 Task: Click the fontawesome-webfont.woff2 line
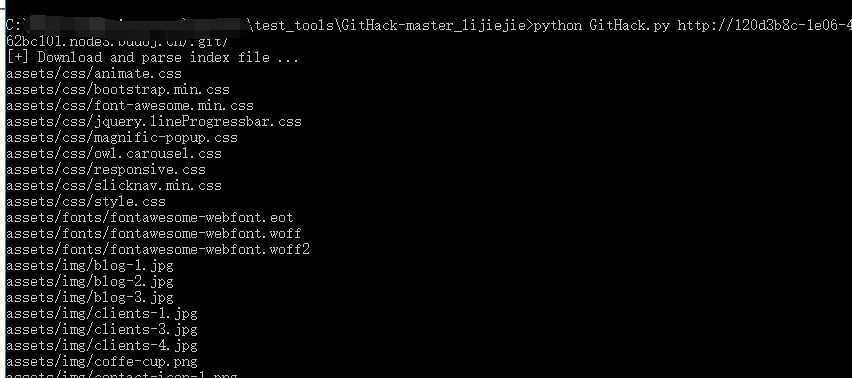point(158,249)
